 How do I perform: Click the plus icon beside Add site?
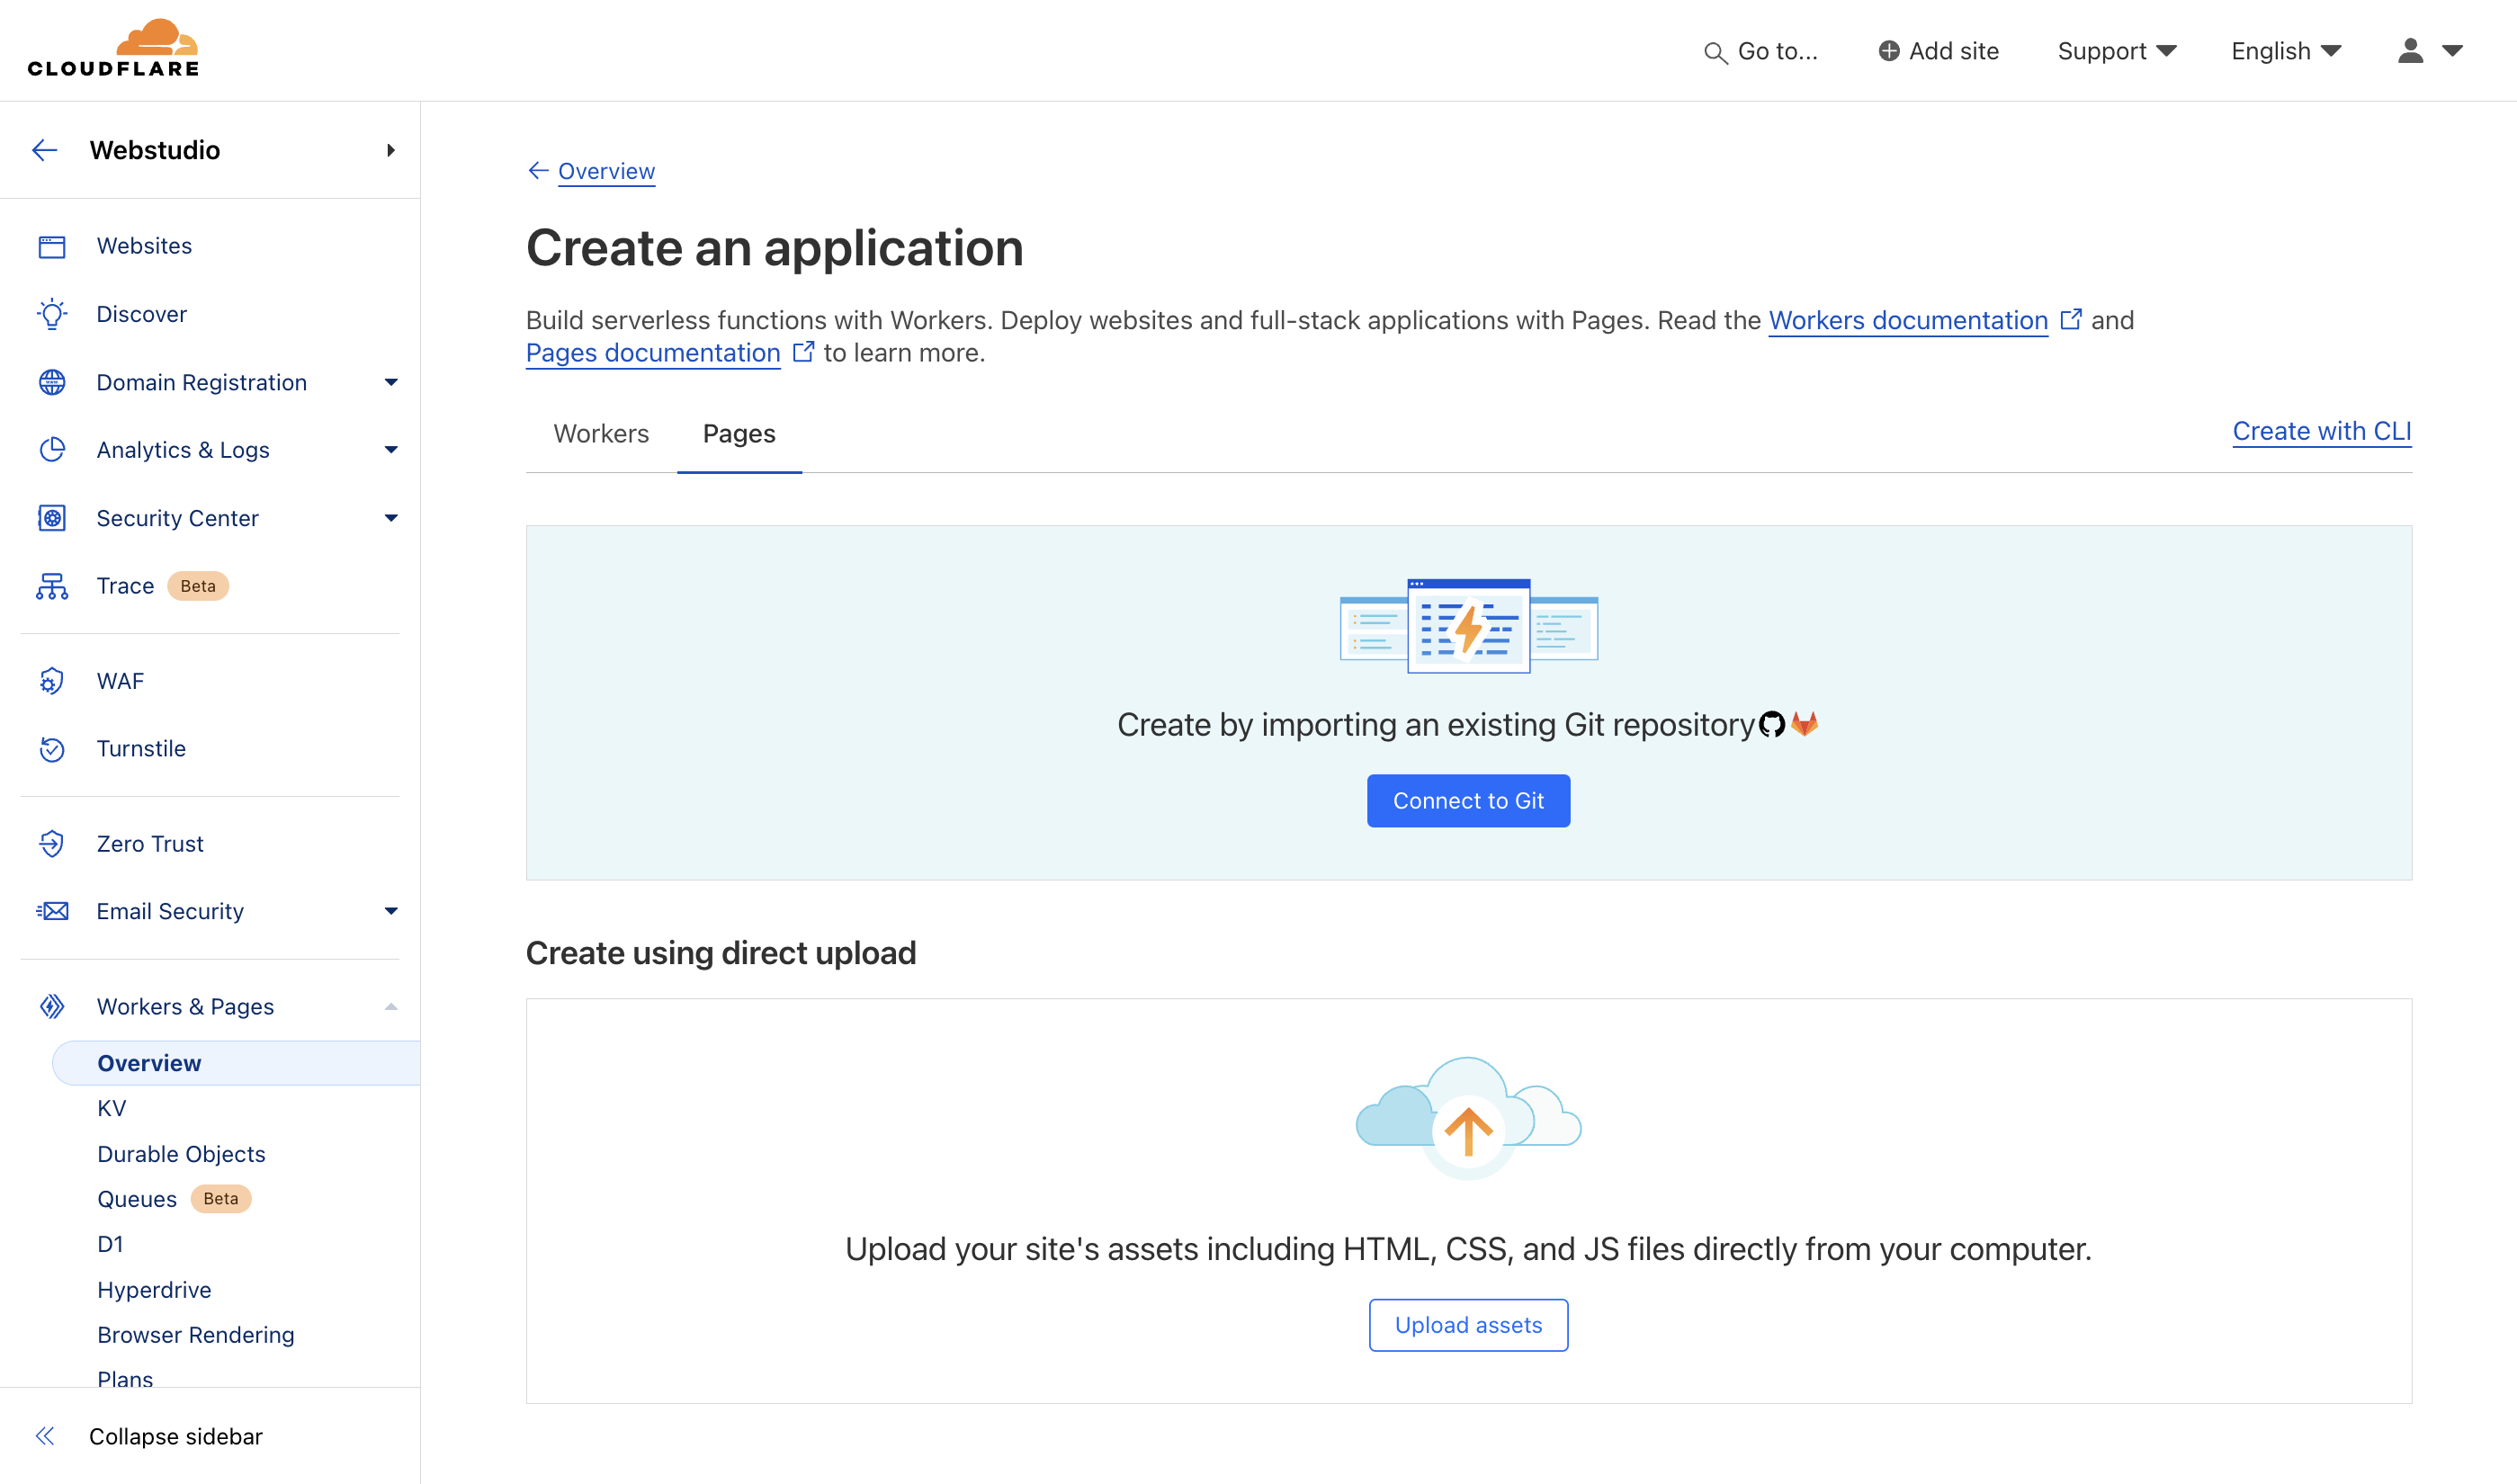tap(1888, 51)
